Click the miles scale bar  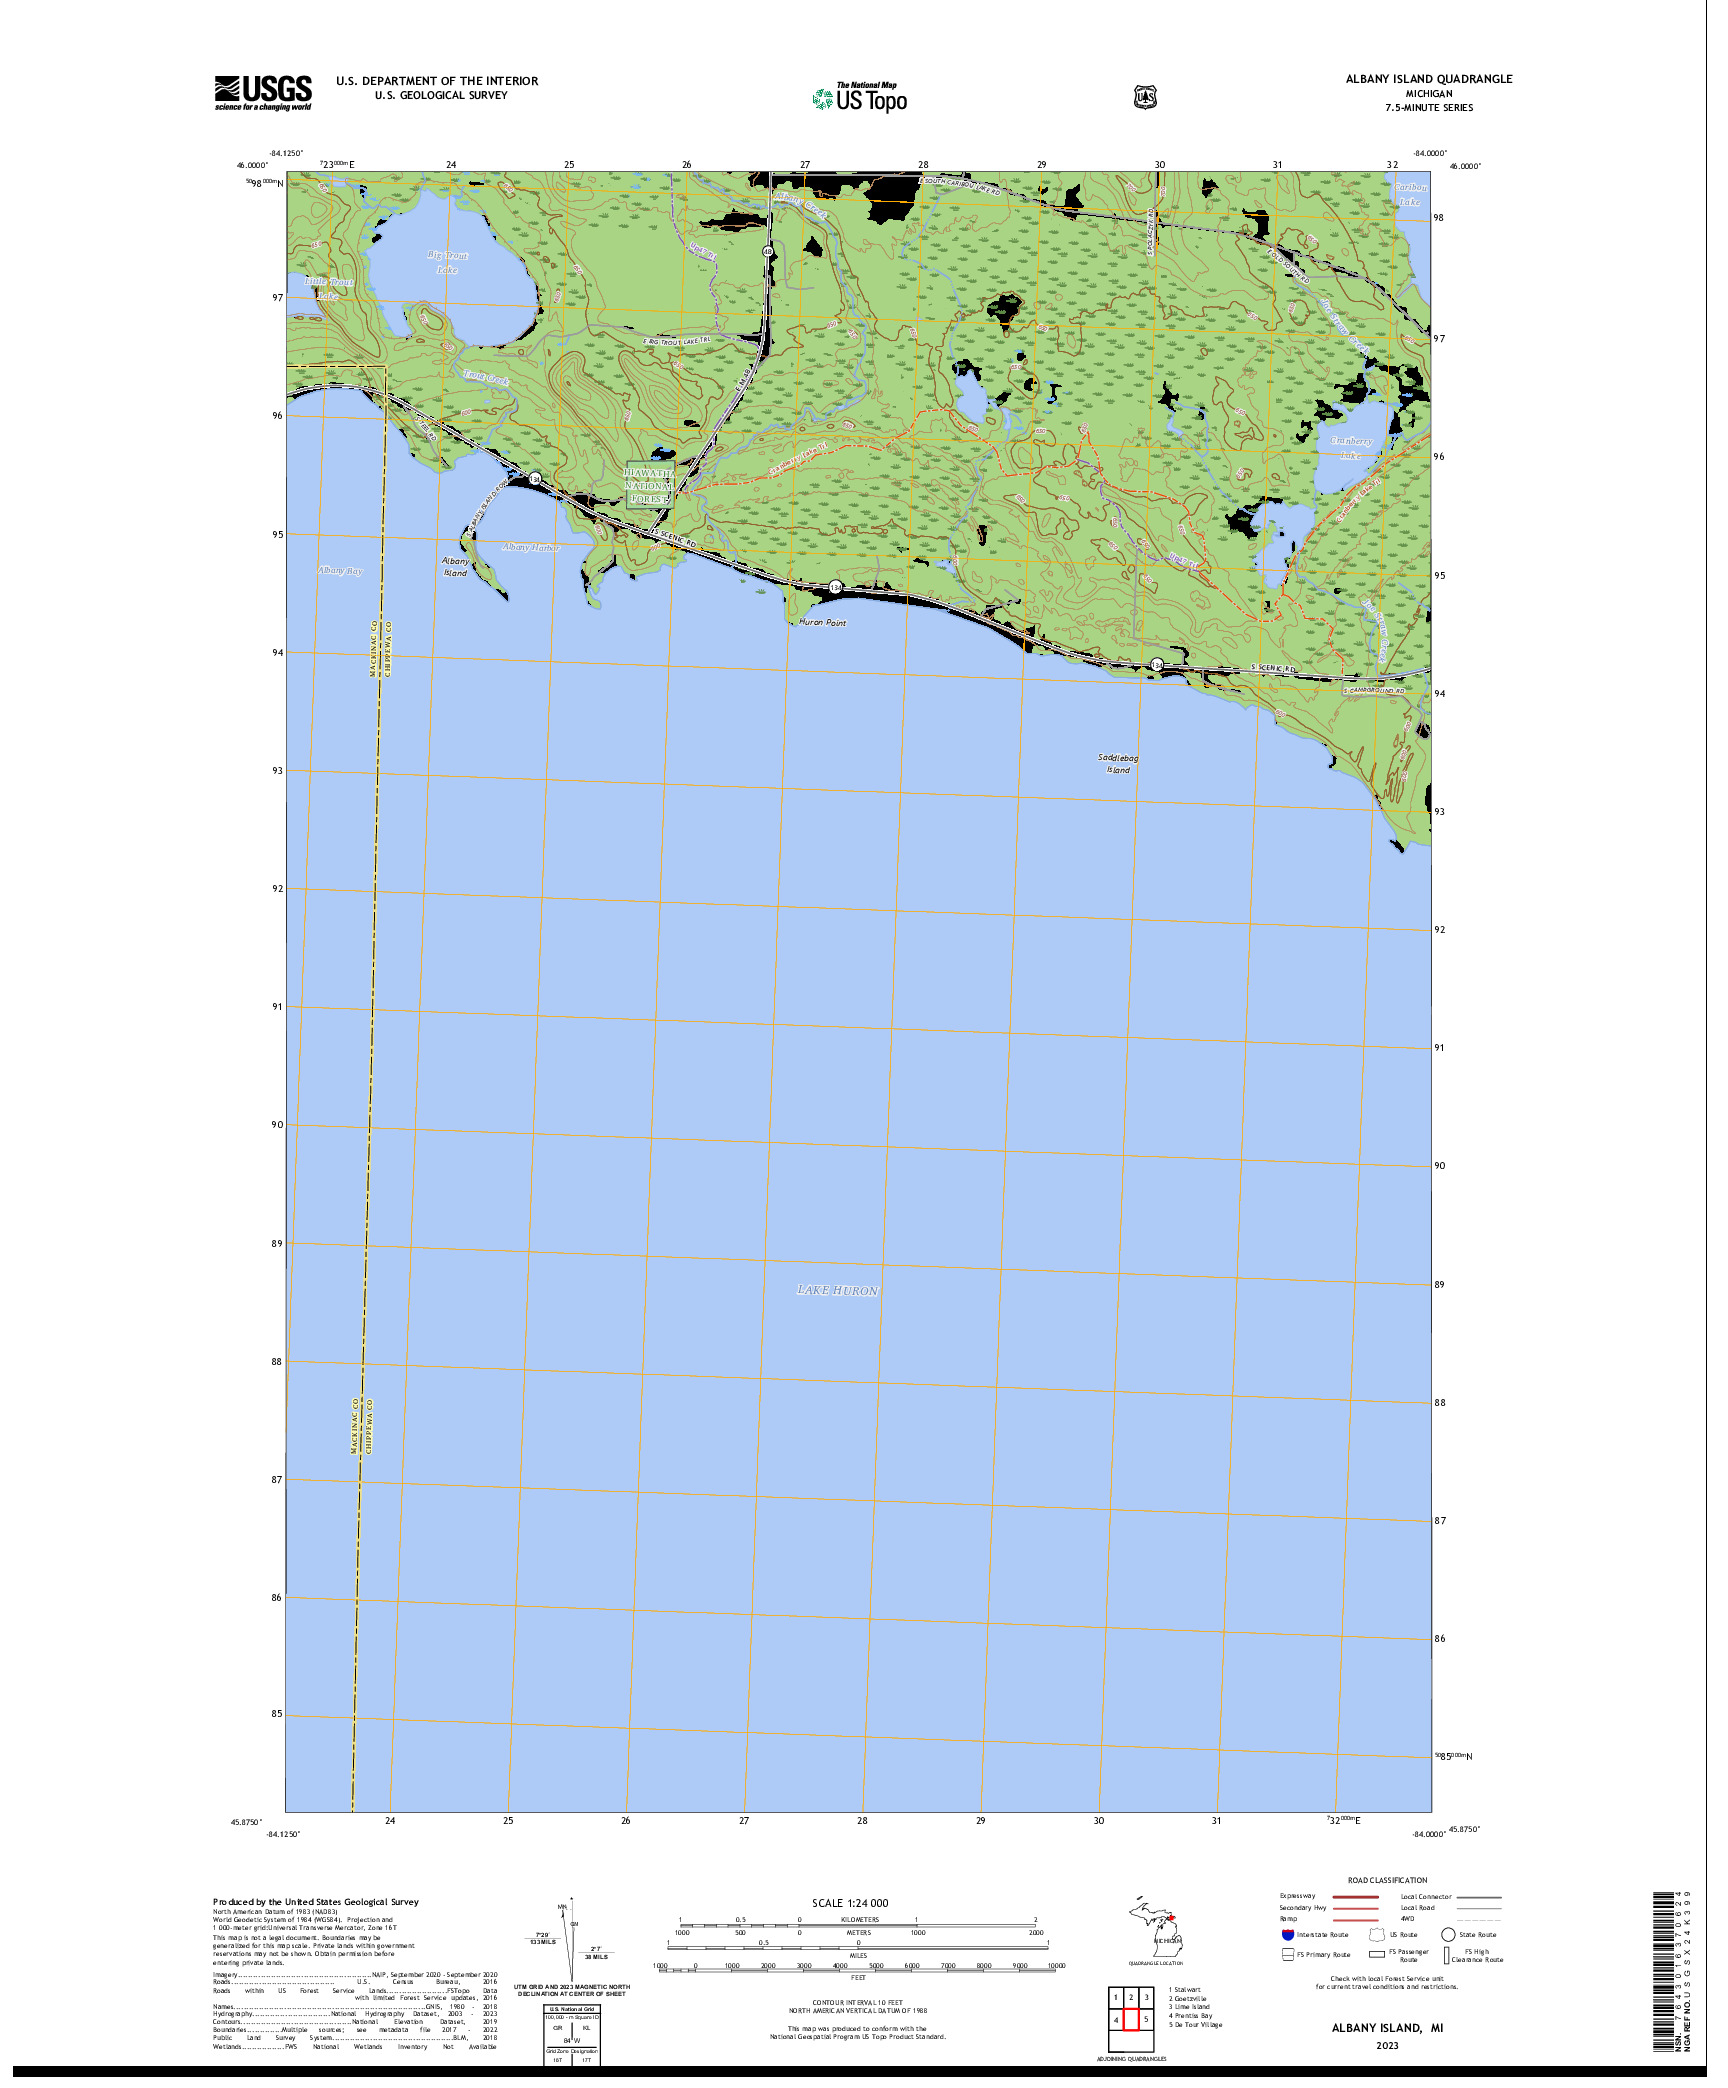(x=858, y=1947)
